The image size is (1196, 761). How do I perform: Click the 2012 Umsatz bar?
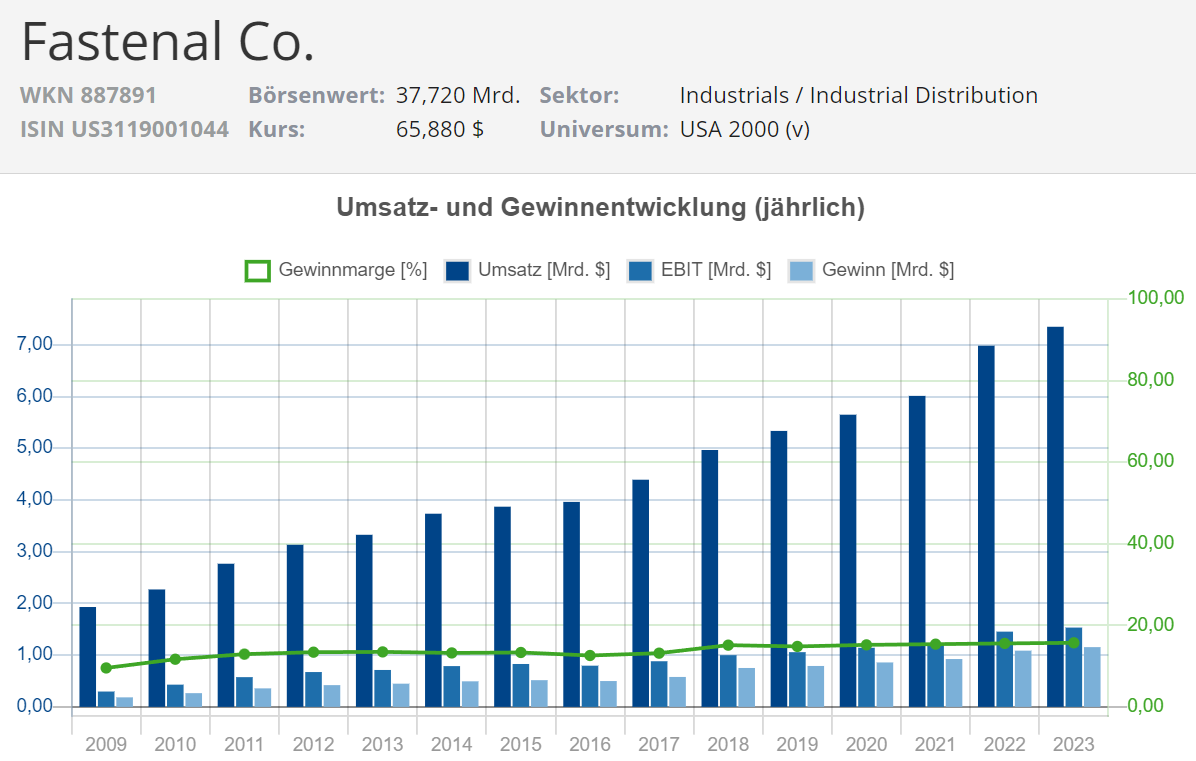click(295, 626)
